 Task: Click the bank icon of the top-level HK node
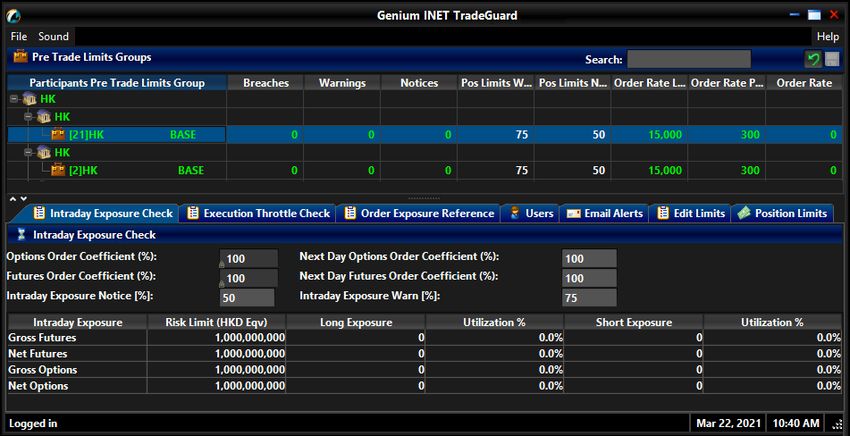point(29,99)
